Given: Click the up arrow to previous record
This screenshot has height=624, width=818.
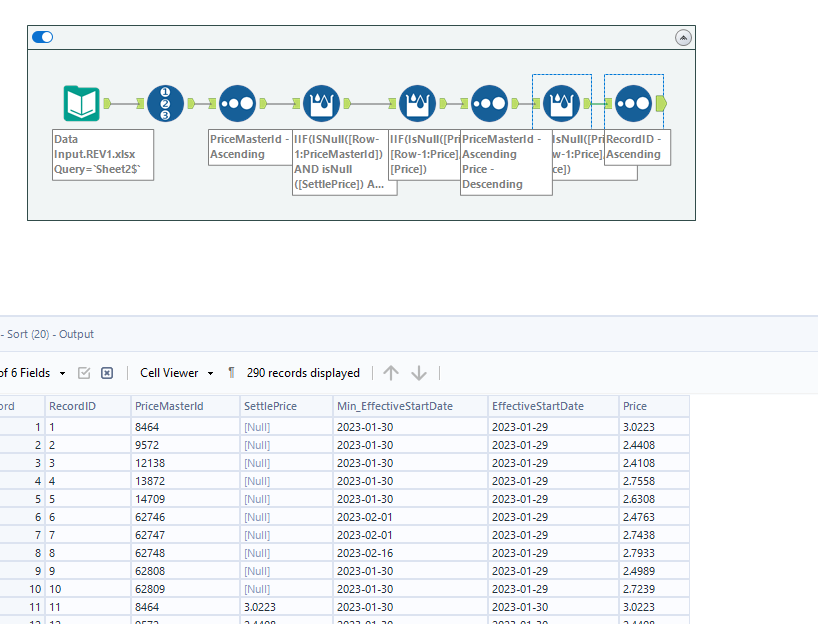Looking at the screenshot, I should click(391, 373).
